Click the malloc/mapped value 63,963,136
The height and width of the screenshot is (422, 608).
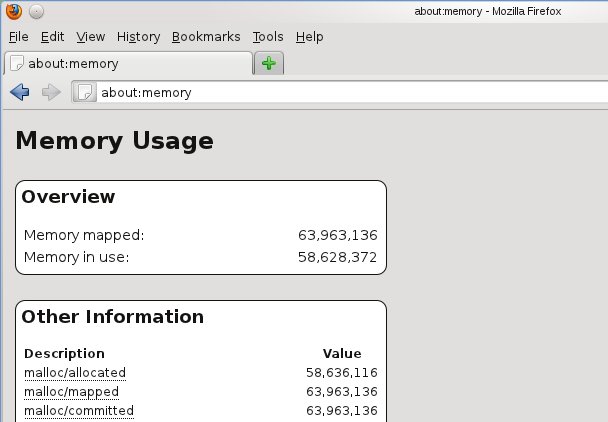point(342,392)
